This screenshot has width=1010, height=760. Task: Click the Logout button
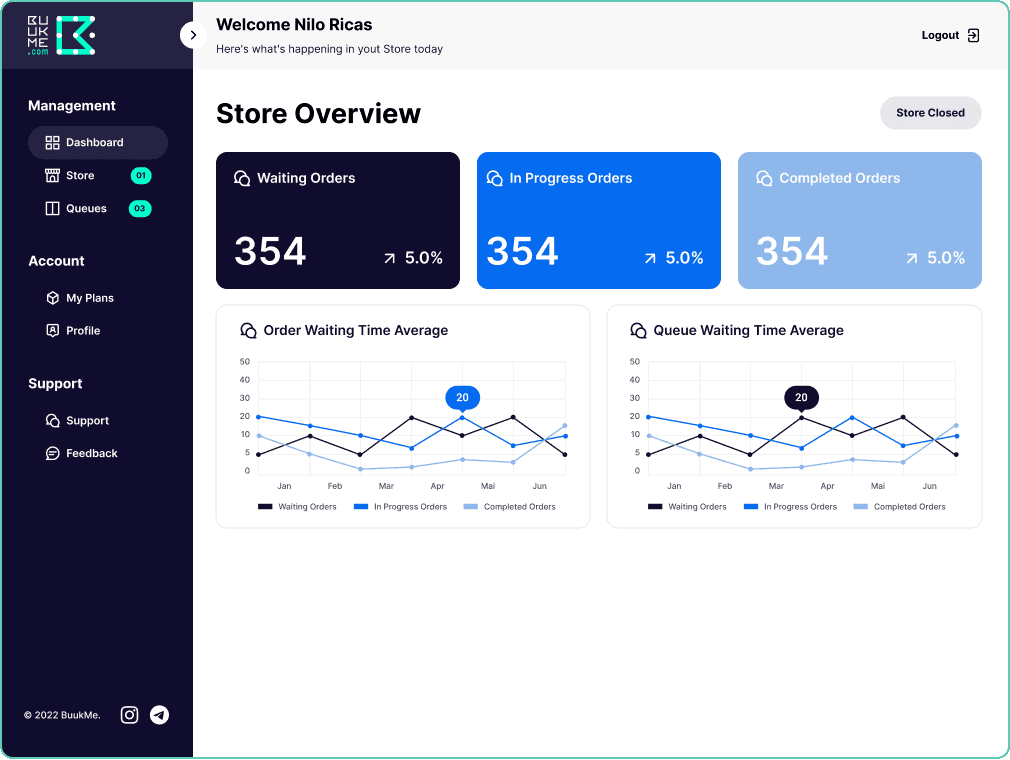(x=951, y=35)
